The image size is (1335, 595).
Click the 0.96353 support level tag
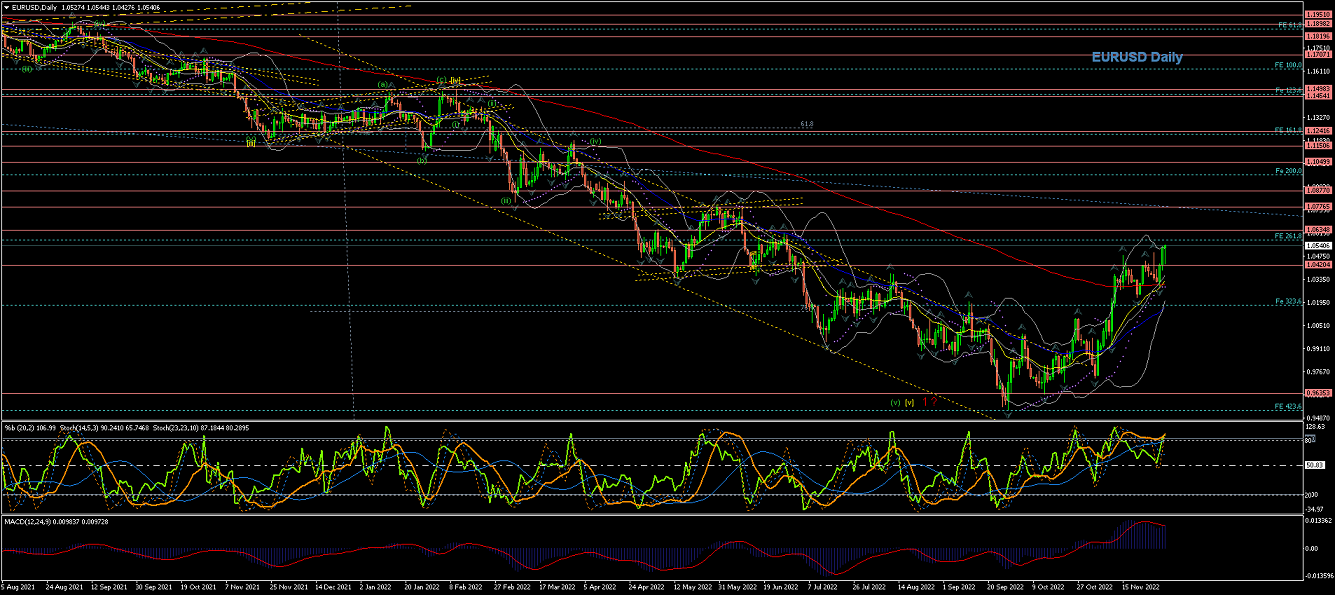pyautogui.click(x=1316, y=394)
